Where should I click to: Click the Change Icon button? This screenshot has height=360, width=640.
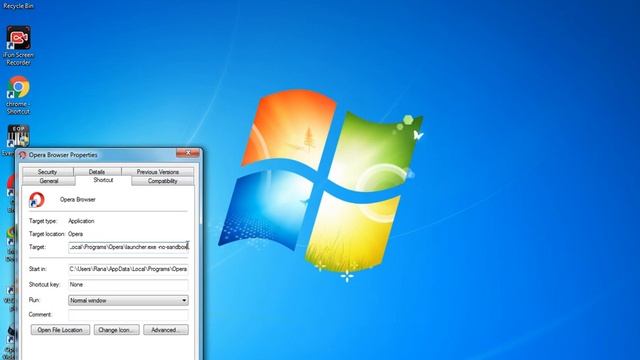[x=116, y=330]
